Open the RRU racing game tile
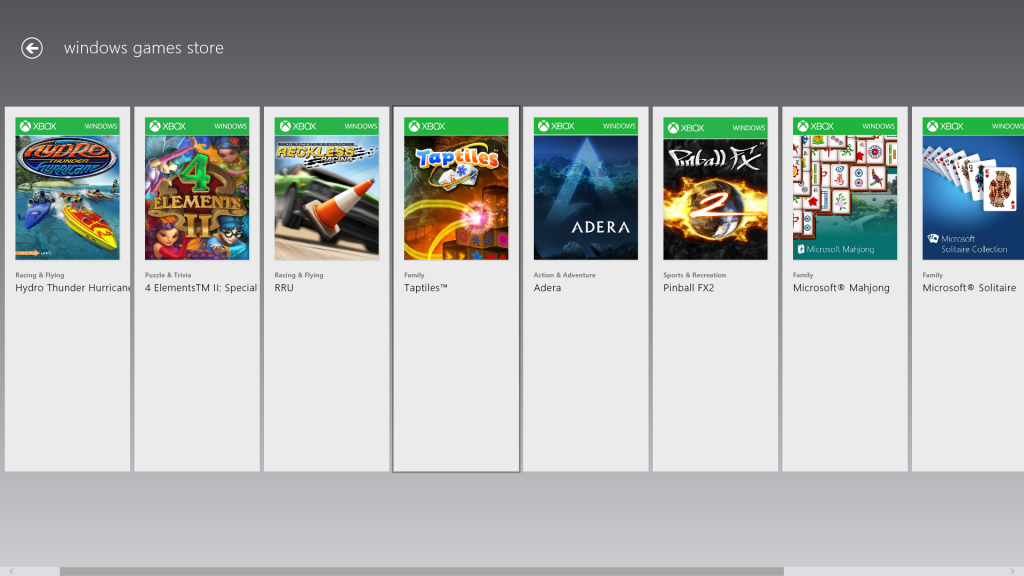 (x=326, y=190)
